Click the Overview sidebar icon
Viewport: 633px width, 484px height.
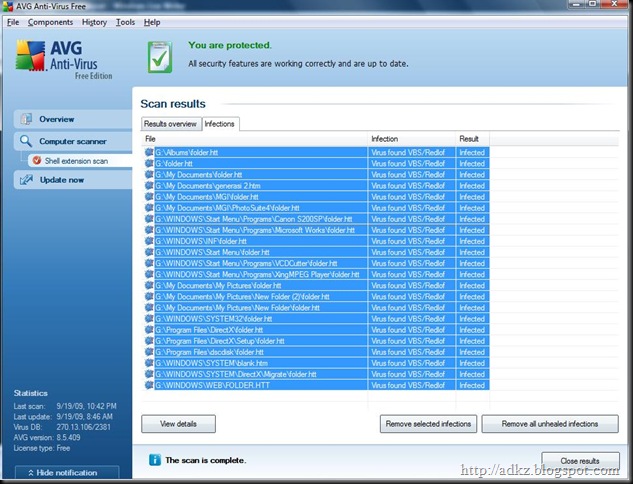point(26,119)
